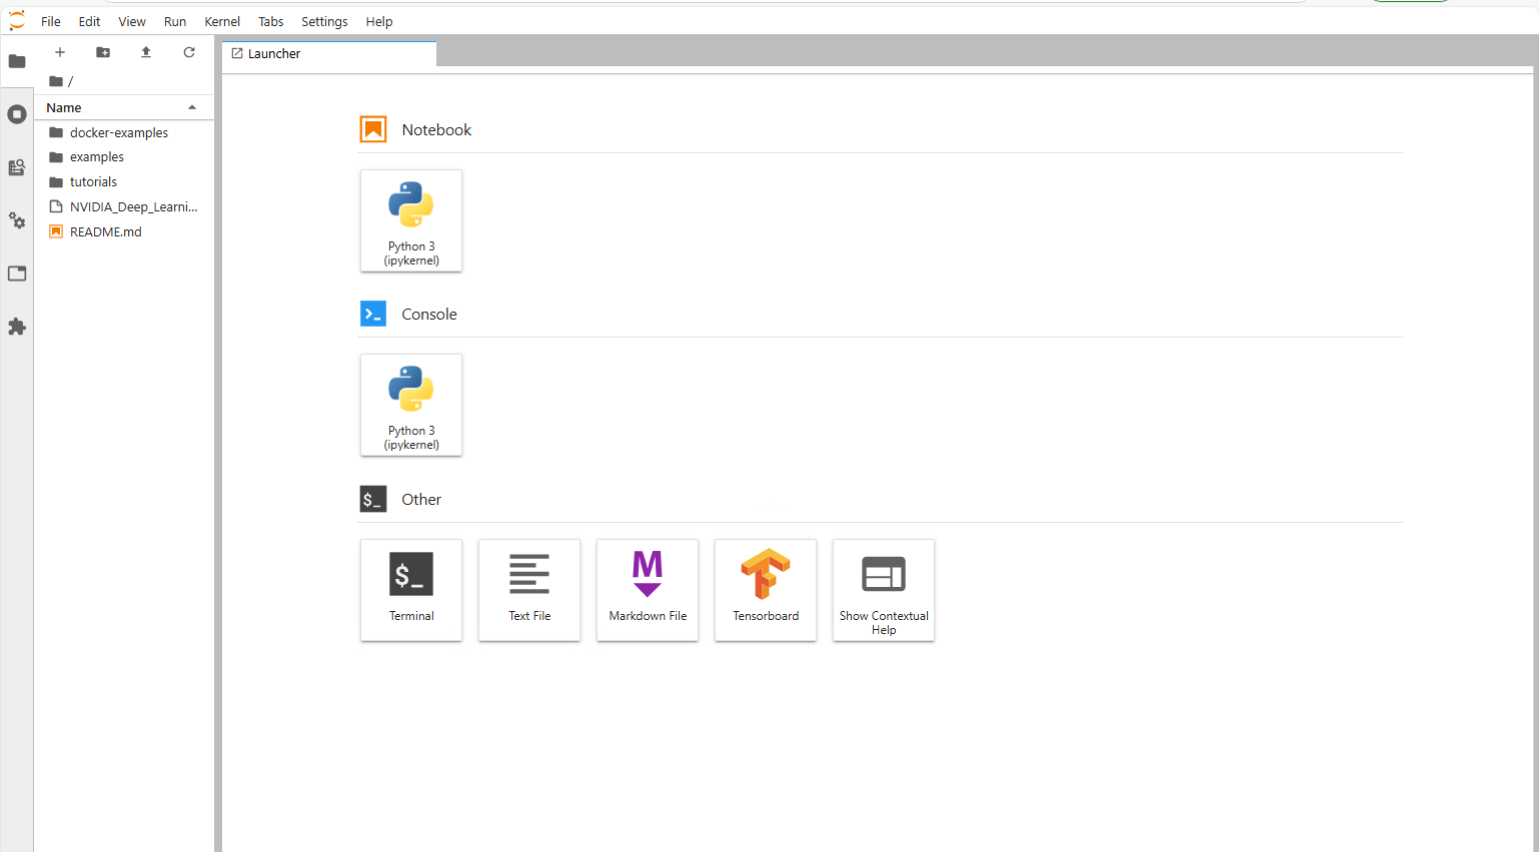
Task: Open the Commands palette sidebar icon
Action: pos(17,168)
